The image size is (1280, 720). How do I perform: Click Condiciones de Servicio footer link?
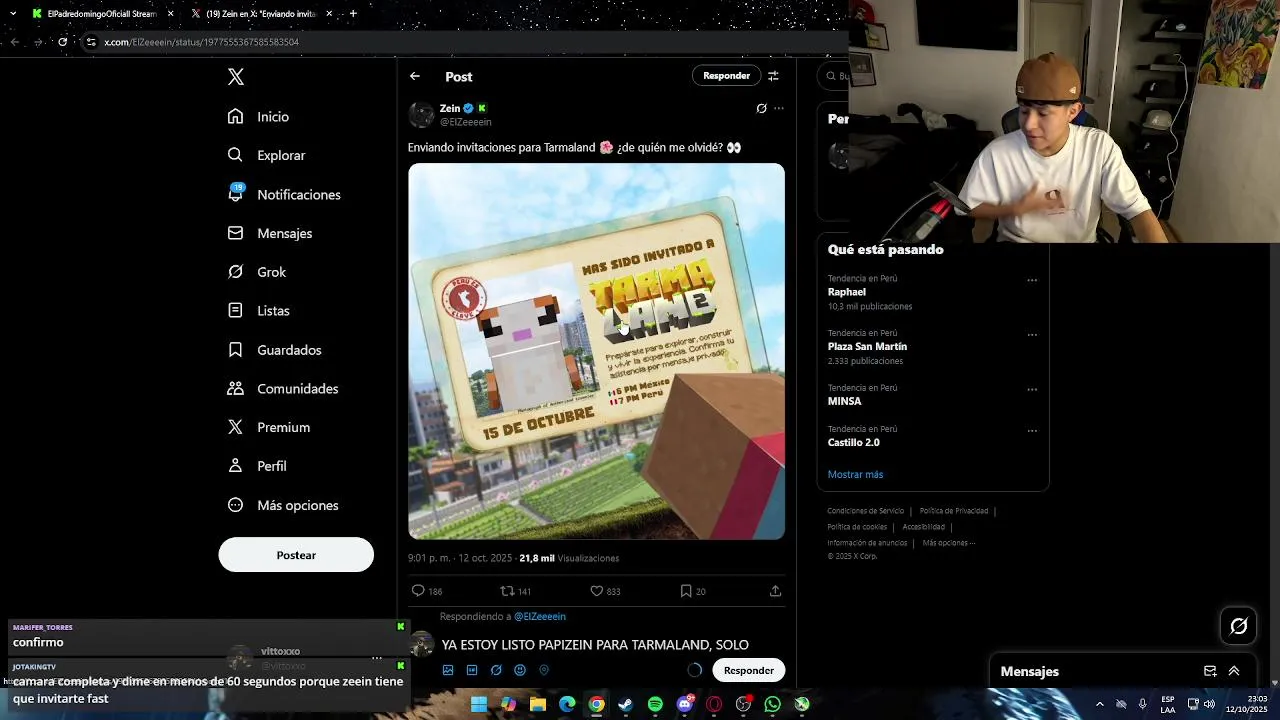click(x=865, y=511)
